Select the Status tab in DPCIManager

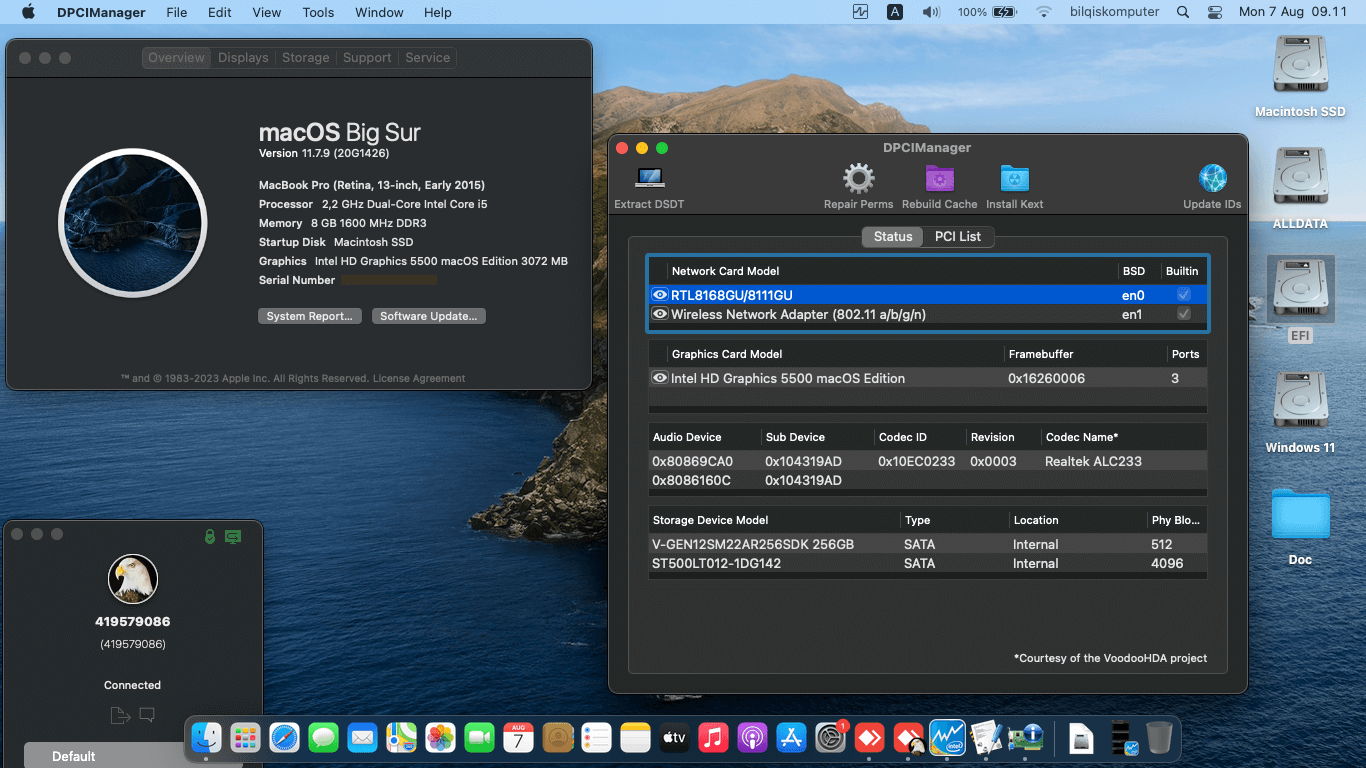click(x=893, y=236)
